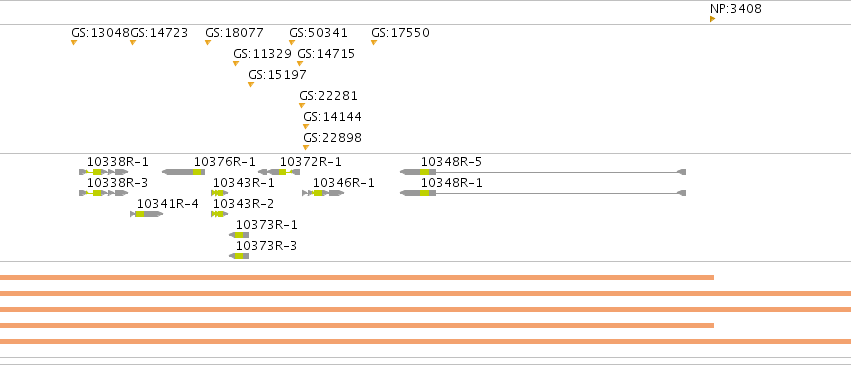Open the 10343R-2 transcript label

(243, 204)
